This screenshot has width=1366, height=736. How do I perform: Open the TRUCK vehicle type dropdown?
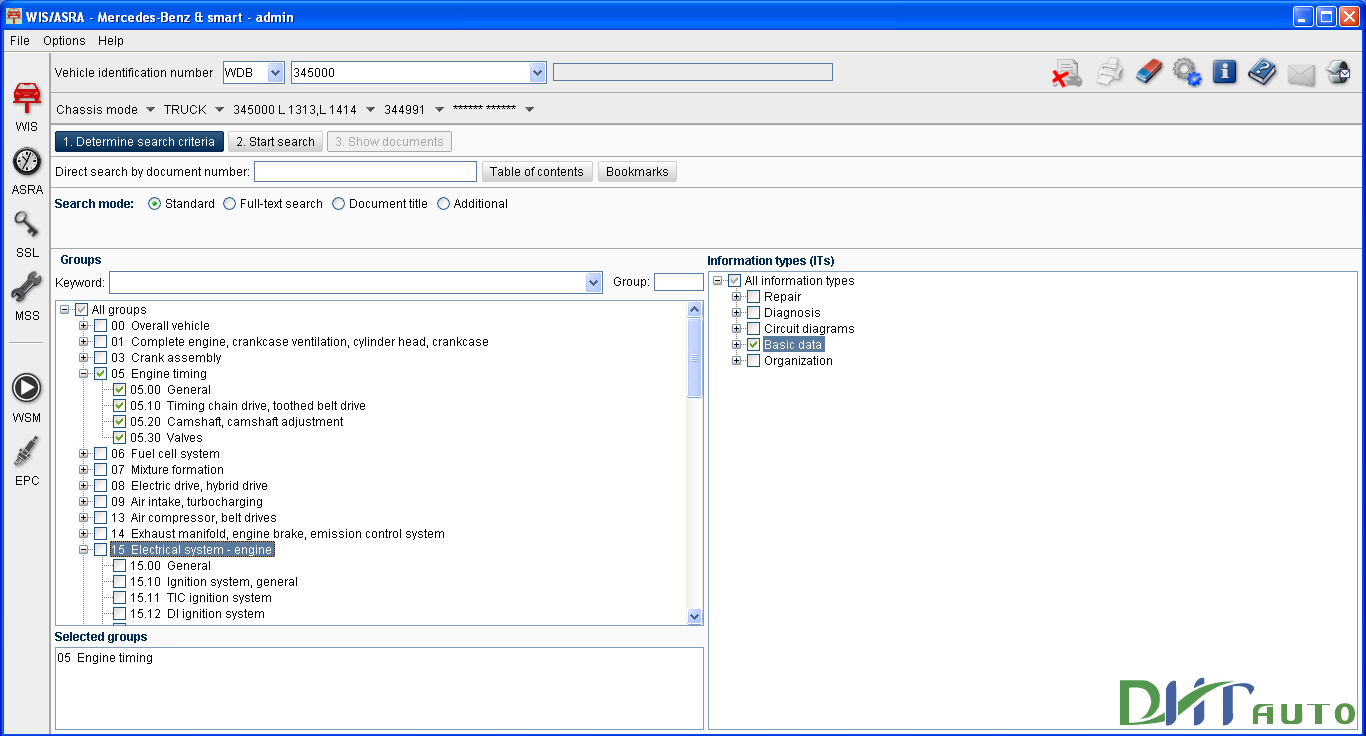pyautogui.click(x=220, y=110)
